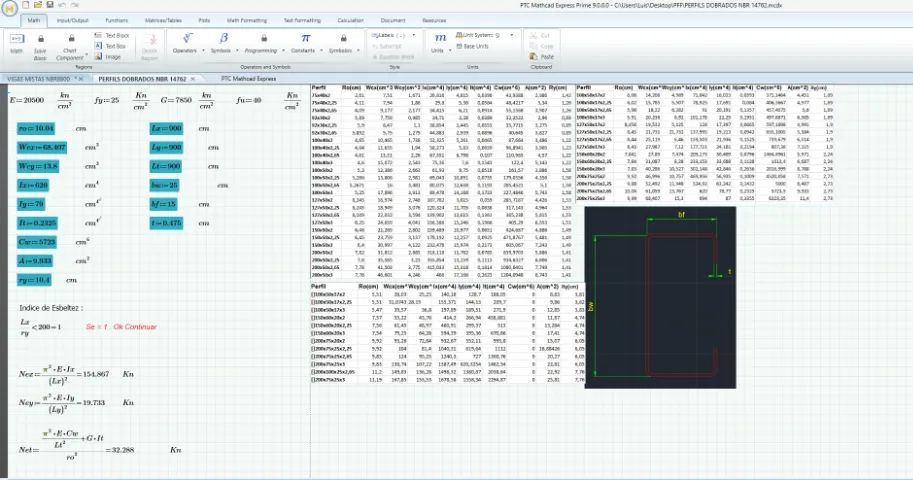Image resolution: width=913 pixels, height=480 pixels.
Task: Open the locked Programming icon
Action: click(x=264, y=38)
